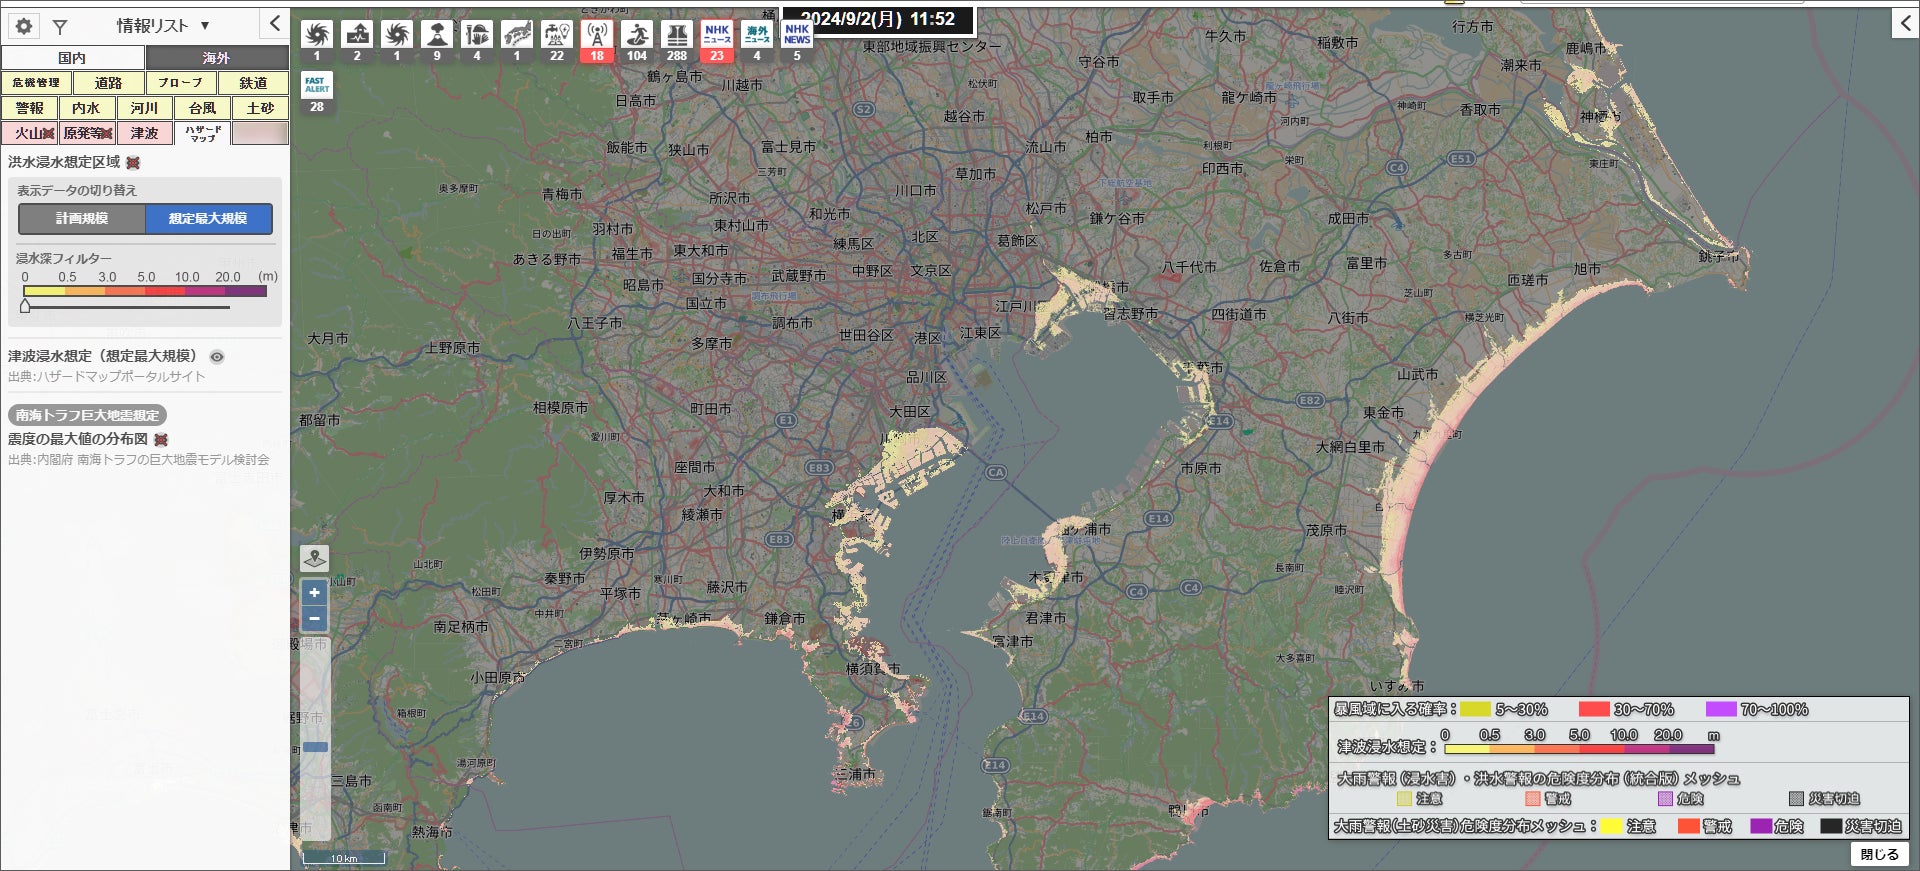The height and width of the screenshot is (871, 1920).
Task: Expand the 情報リスト dropdown arrow
Action: click(205, 26)
